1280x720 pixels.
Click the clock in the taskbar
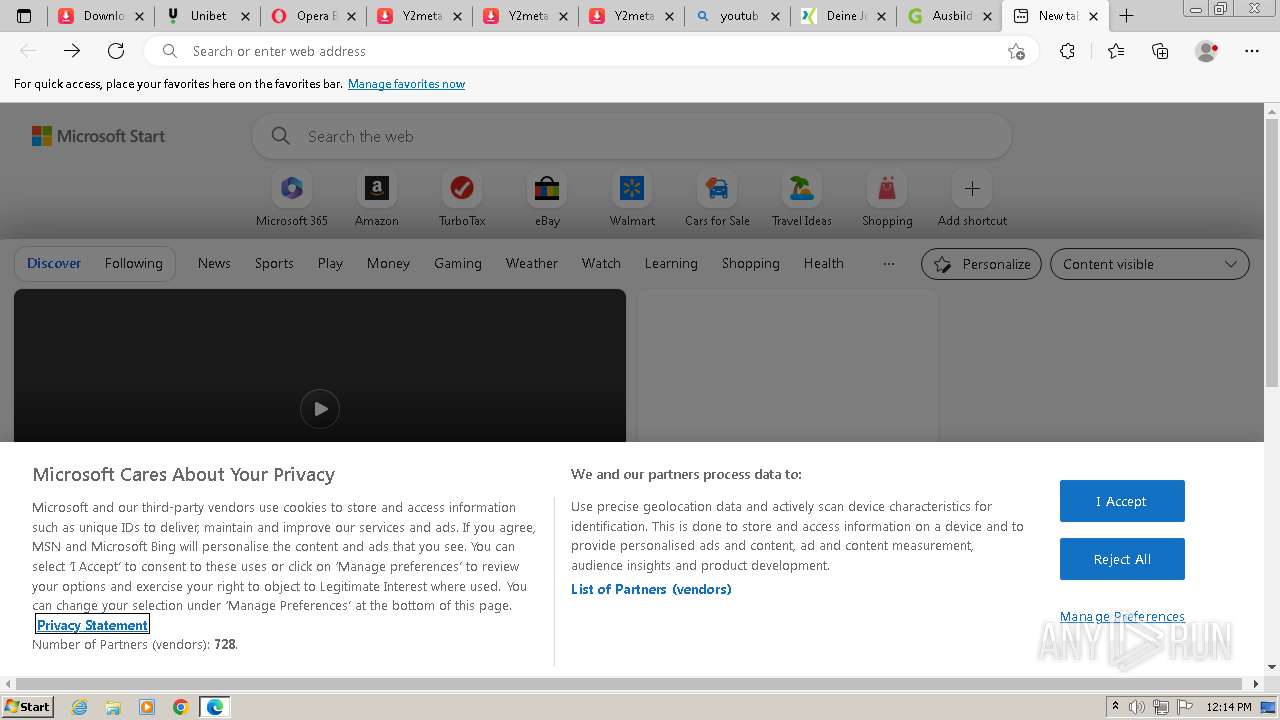pos(1229,707)
